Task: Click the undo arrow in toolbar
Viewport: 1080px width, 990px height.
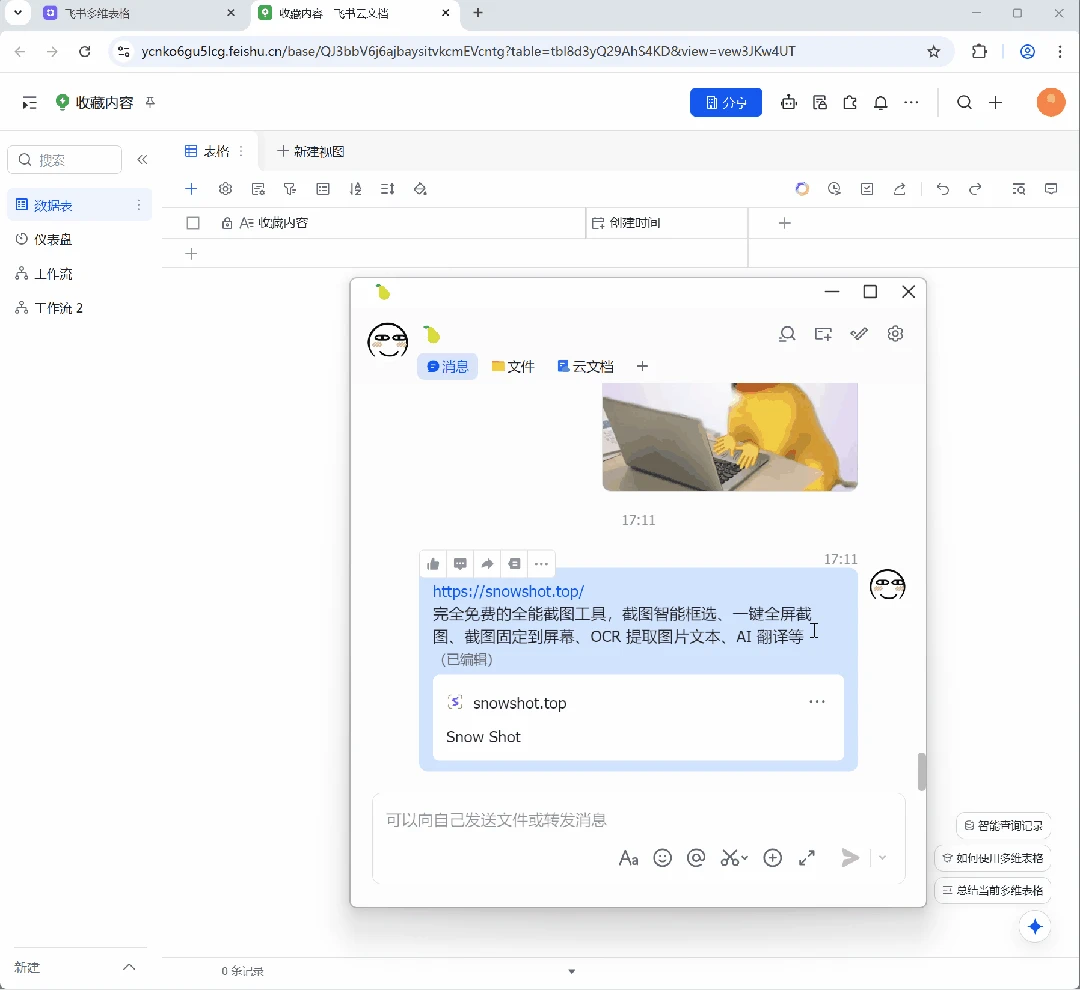Action: click(x=943, y=189)
